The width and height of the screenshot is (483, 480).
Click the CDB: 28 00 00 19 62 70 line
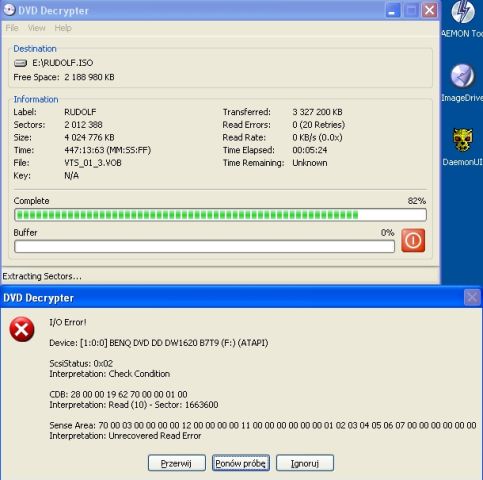tap(118, 394)
